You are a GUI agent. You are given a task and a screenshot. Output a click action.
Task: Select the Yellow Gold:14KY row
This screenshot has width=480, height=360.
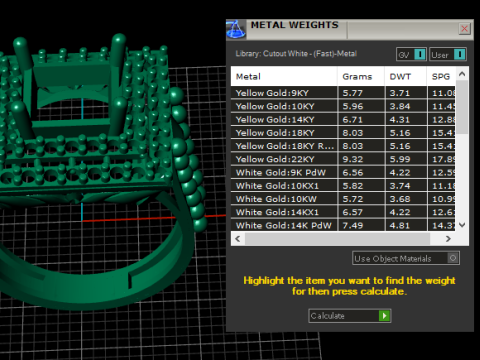(x=343, y=119)
